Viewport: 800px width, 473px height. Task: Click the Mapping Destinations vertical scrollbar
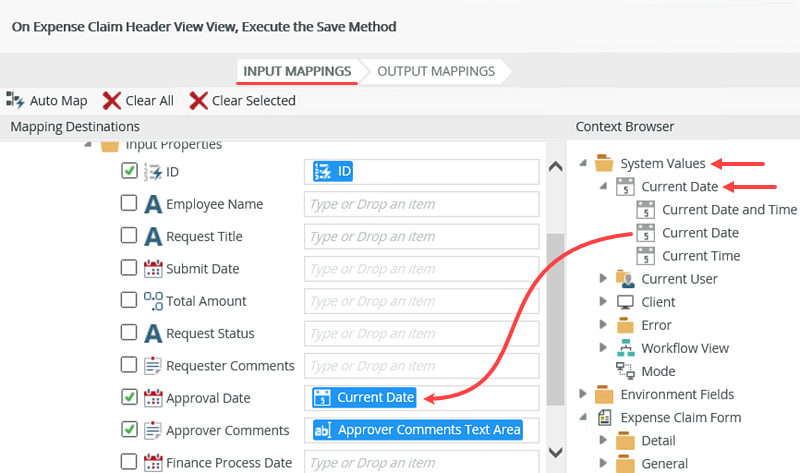555,300
